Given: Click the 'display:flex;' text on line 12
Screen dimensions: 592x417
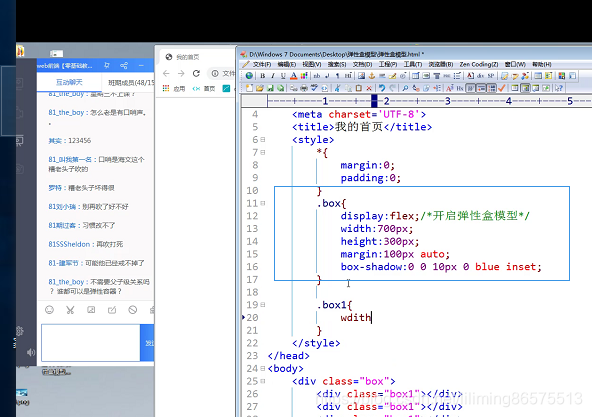Looking at the screenshot, I should click(x=380, y=216).
